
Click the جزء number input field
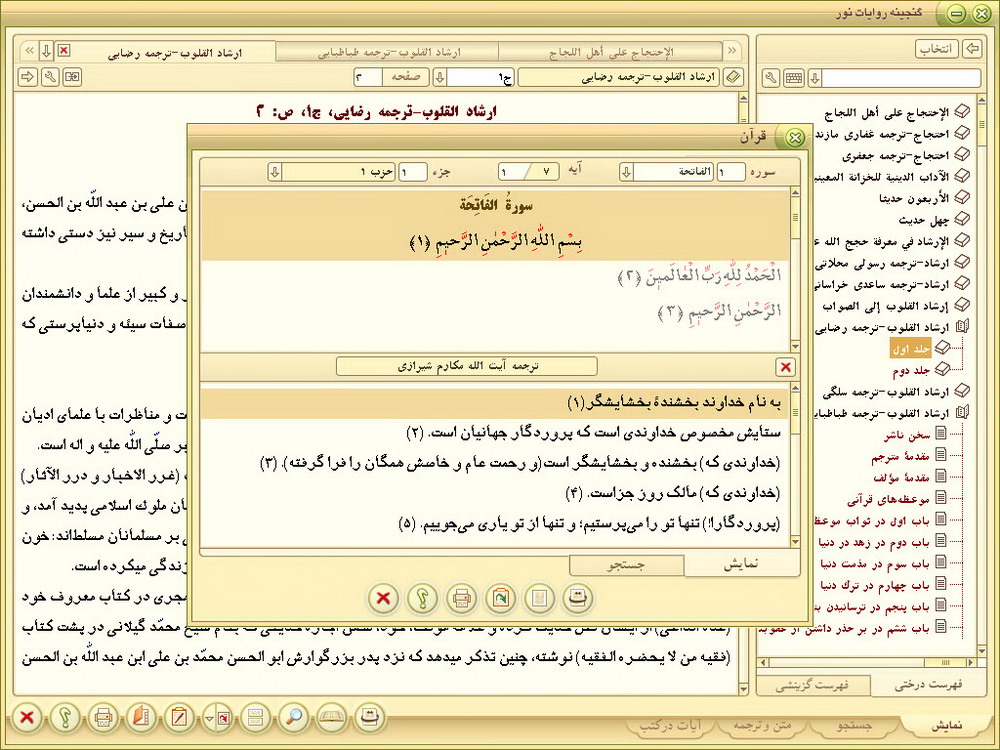click(413, 172)
